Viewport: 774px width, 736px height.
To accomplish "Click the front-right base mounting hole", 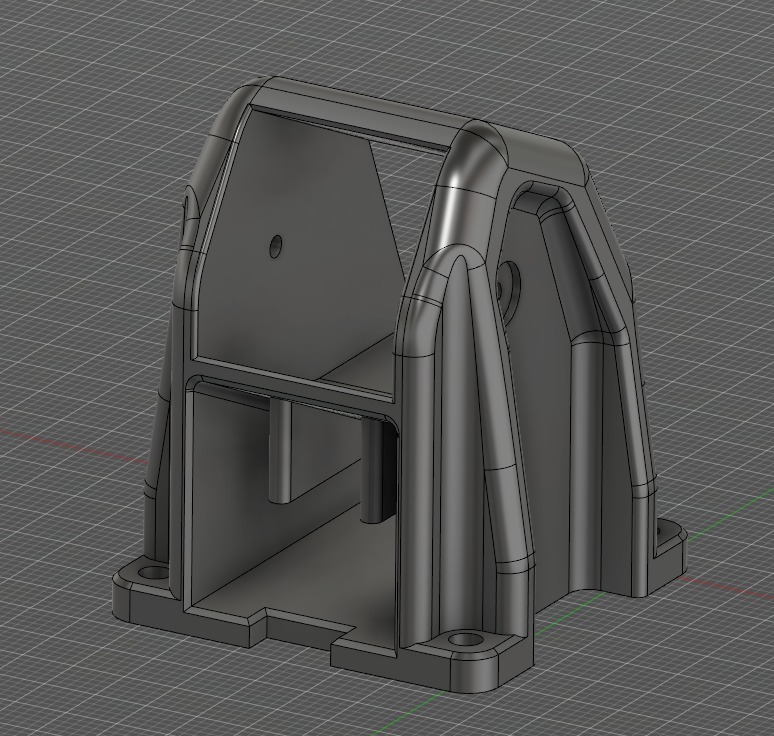I will pyautogui.click(x=465, y=639).
